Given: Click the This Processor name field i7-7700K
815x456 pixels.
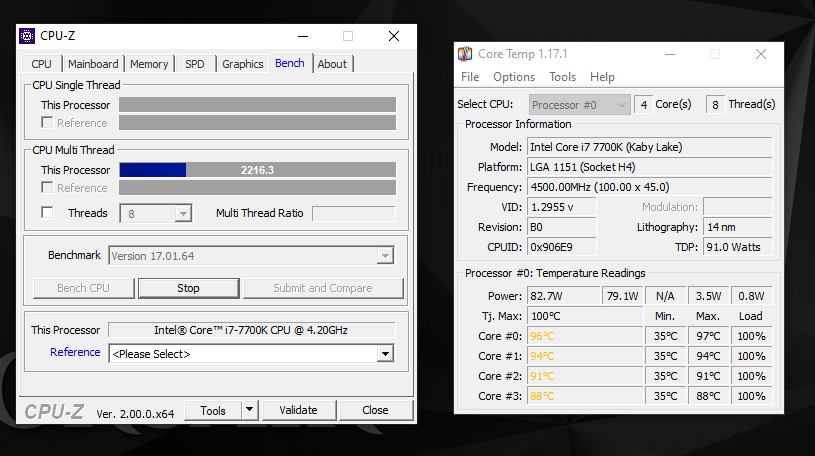Looking at the screenshot, I should tap(252, 330).
